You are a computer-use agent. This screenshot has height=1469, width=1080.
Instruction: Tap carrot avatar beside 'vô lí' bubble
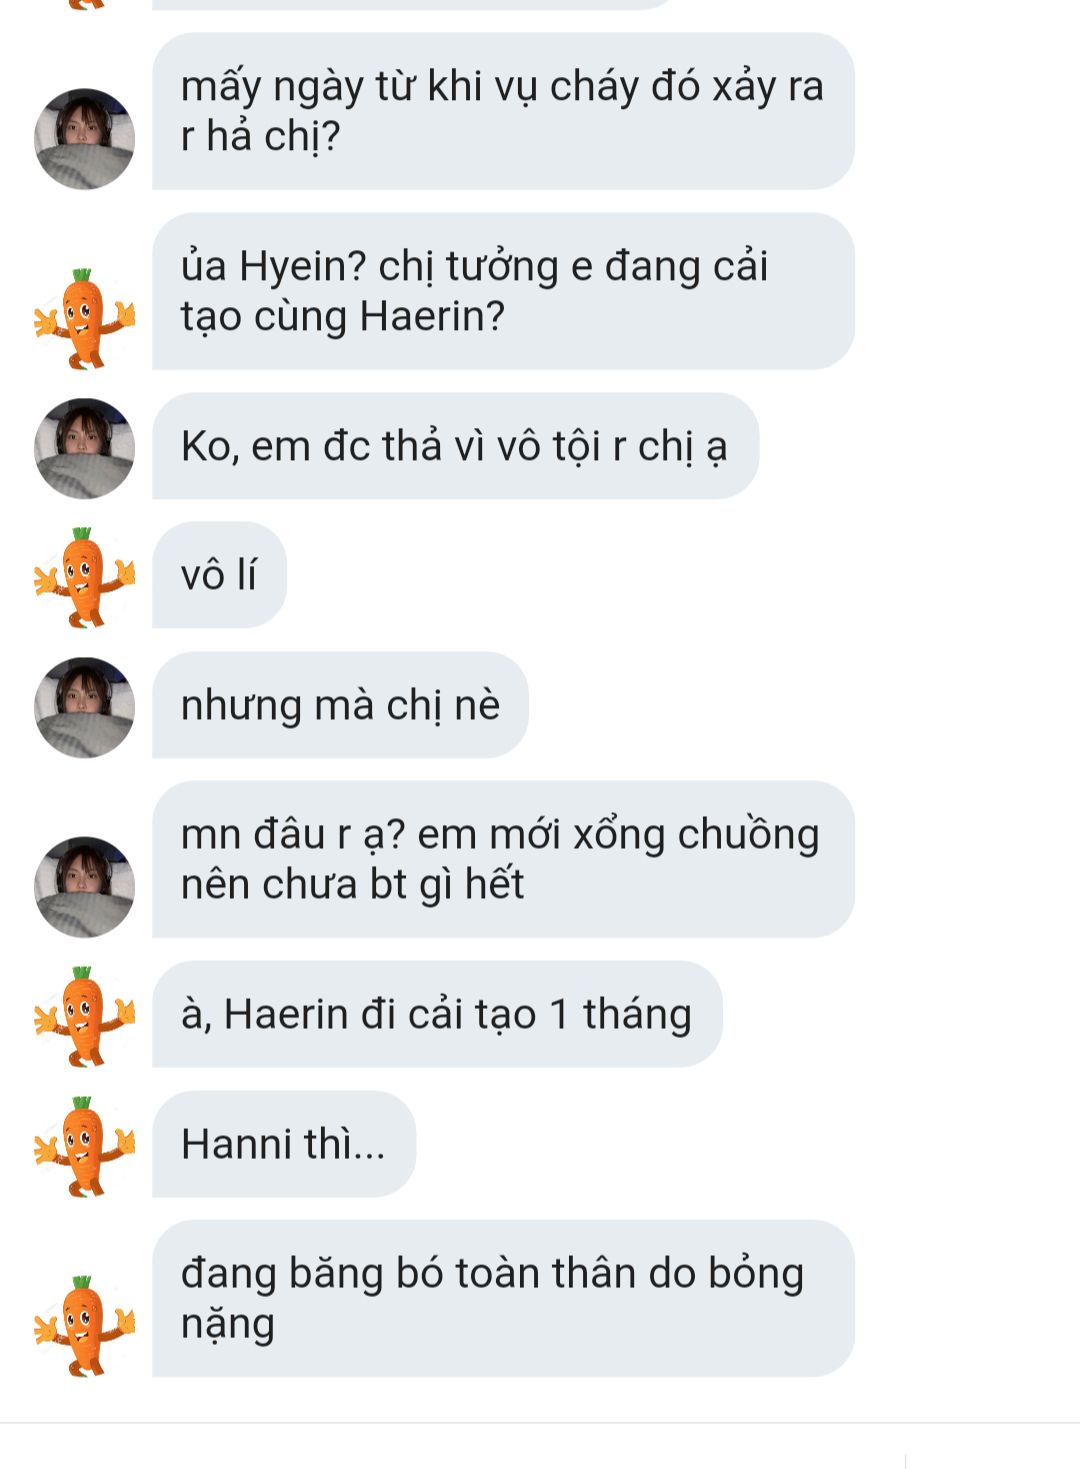point(84,577)
